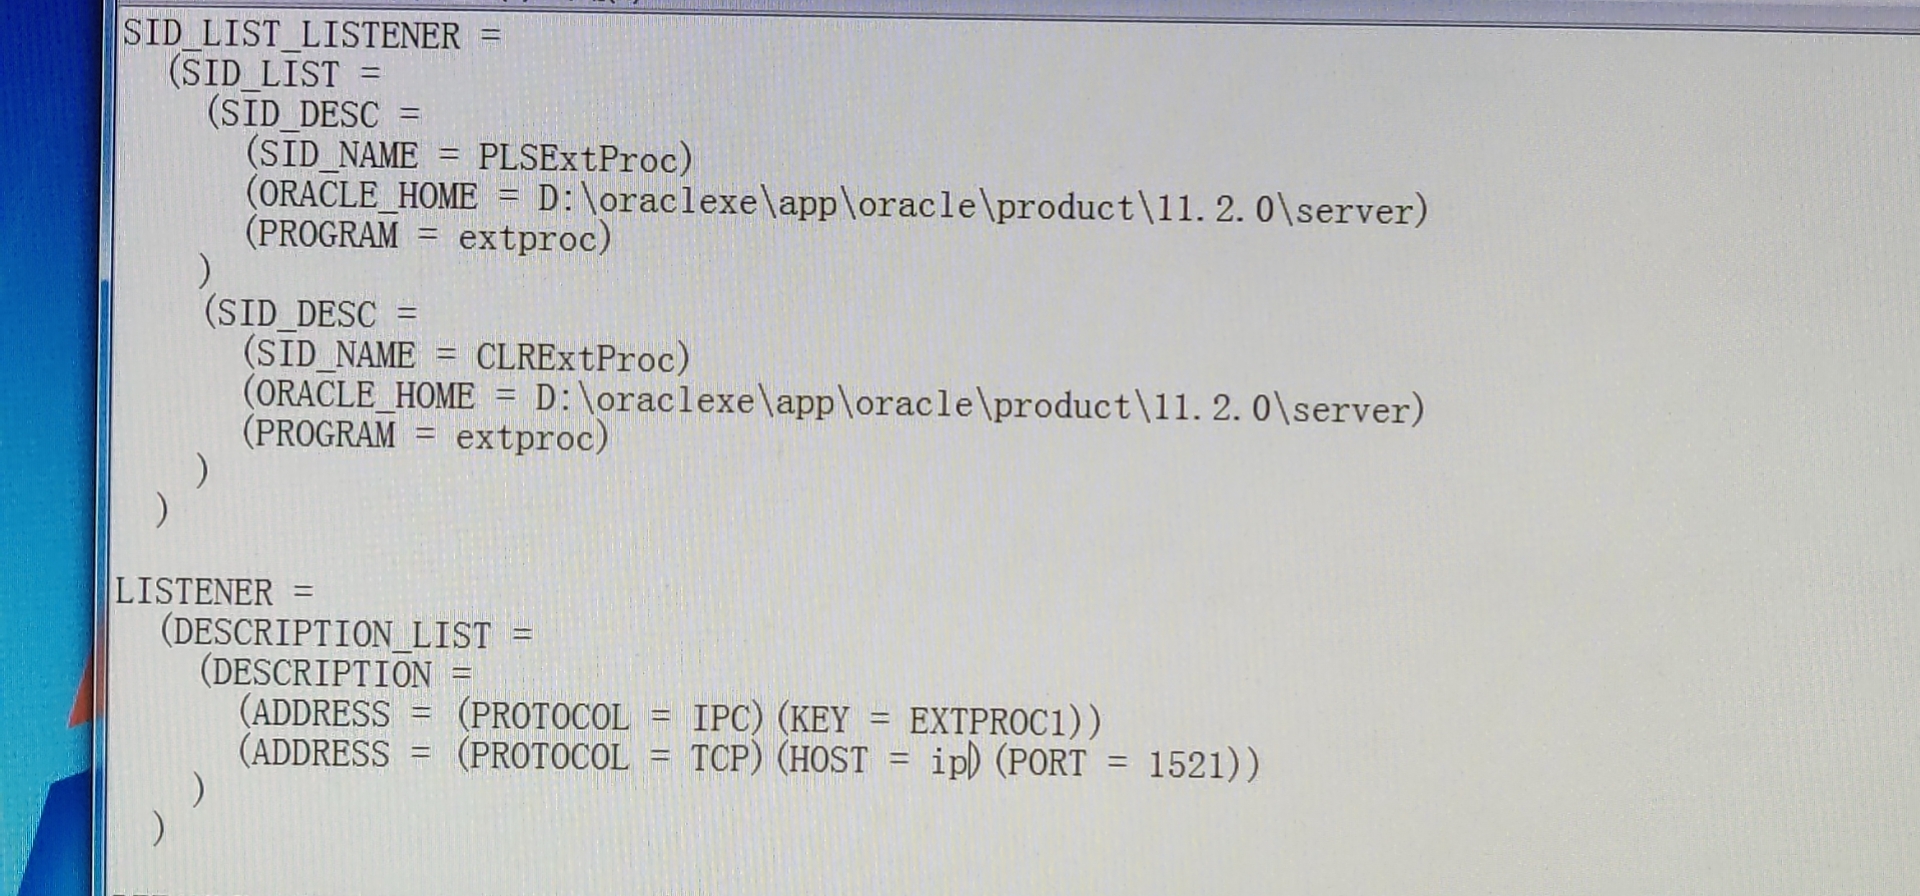Click first SID_DESC keyword
The height and width of the screenshot is (896, 1920).
click(299, 114)
